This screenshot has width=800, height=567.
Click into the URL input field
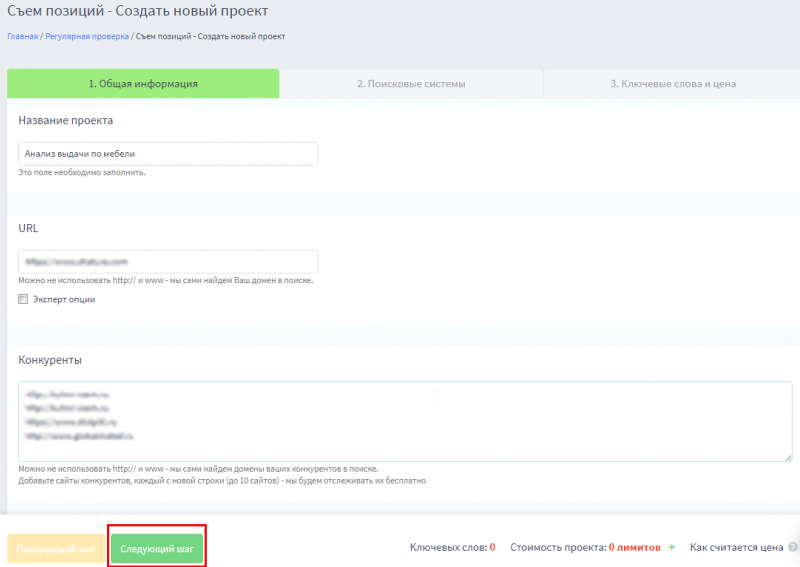click(168, 262)
